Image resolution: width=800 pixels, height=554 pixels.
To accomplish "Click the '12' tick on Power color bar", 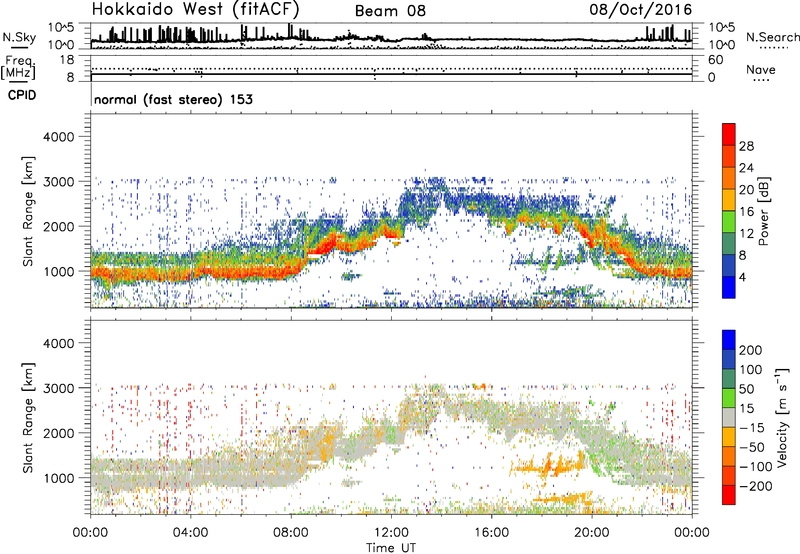I will click(x=746, y=234).
